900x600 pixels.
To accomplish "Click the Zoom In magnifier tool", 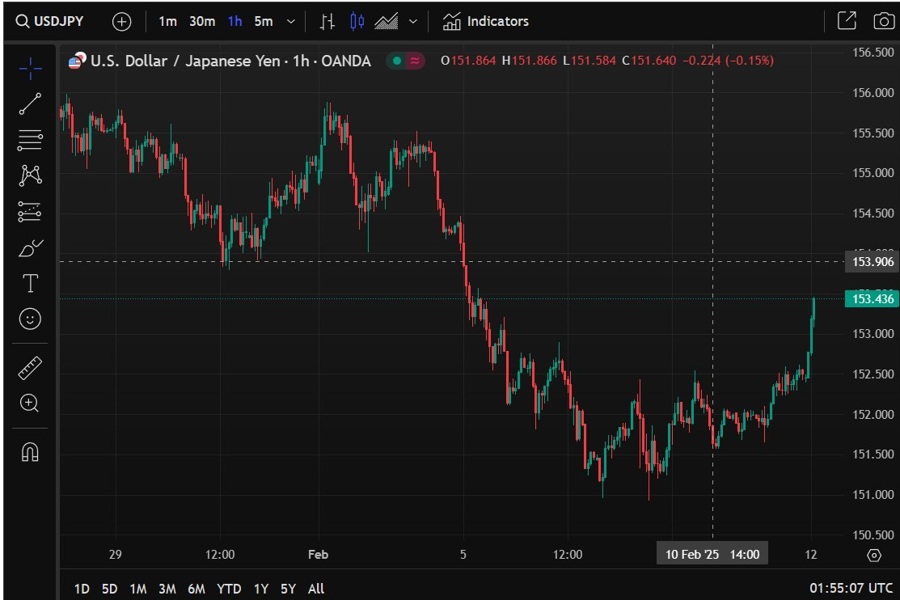I will (x=30, y=403).
